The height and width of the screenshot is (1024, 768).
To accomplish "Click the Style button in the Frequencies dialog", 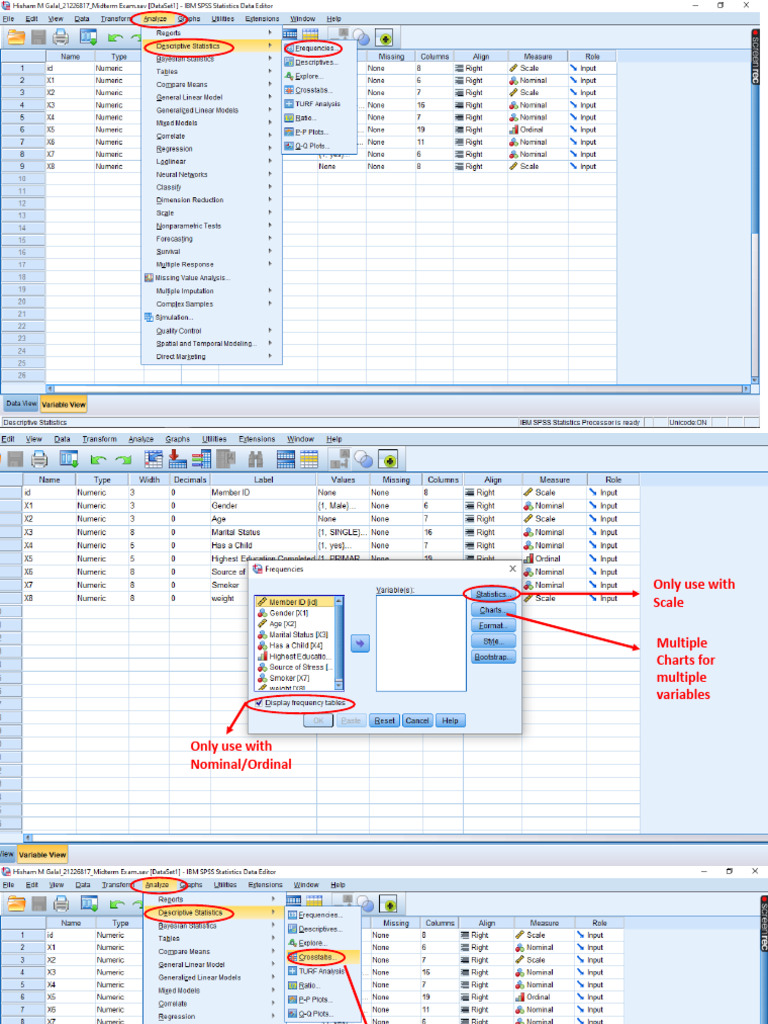I will point(493,641).
